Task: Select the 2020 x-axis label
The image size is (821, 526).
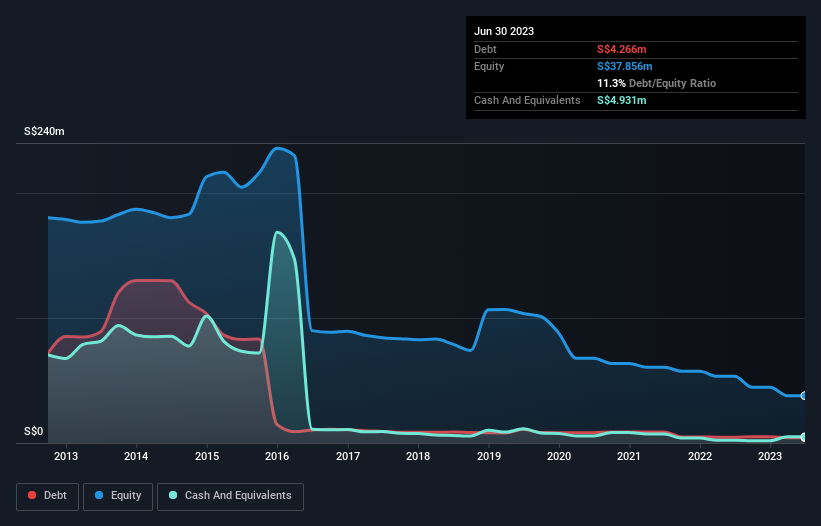Action: 559,456
